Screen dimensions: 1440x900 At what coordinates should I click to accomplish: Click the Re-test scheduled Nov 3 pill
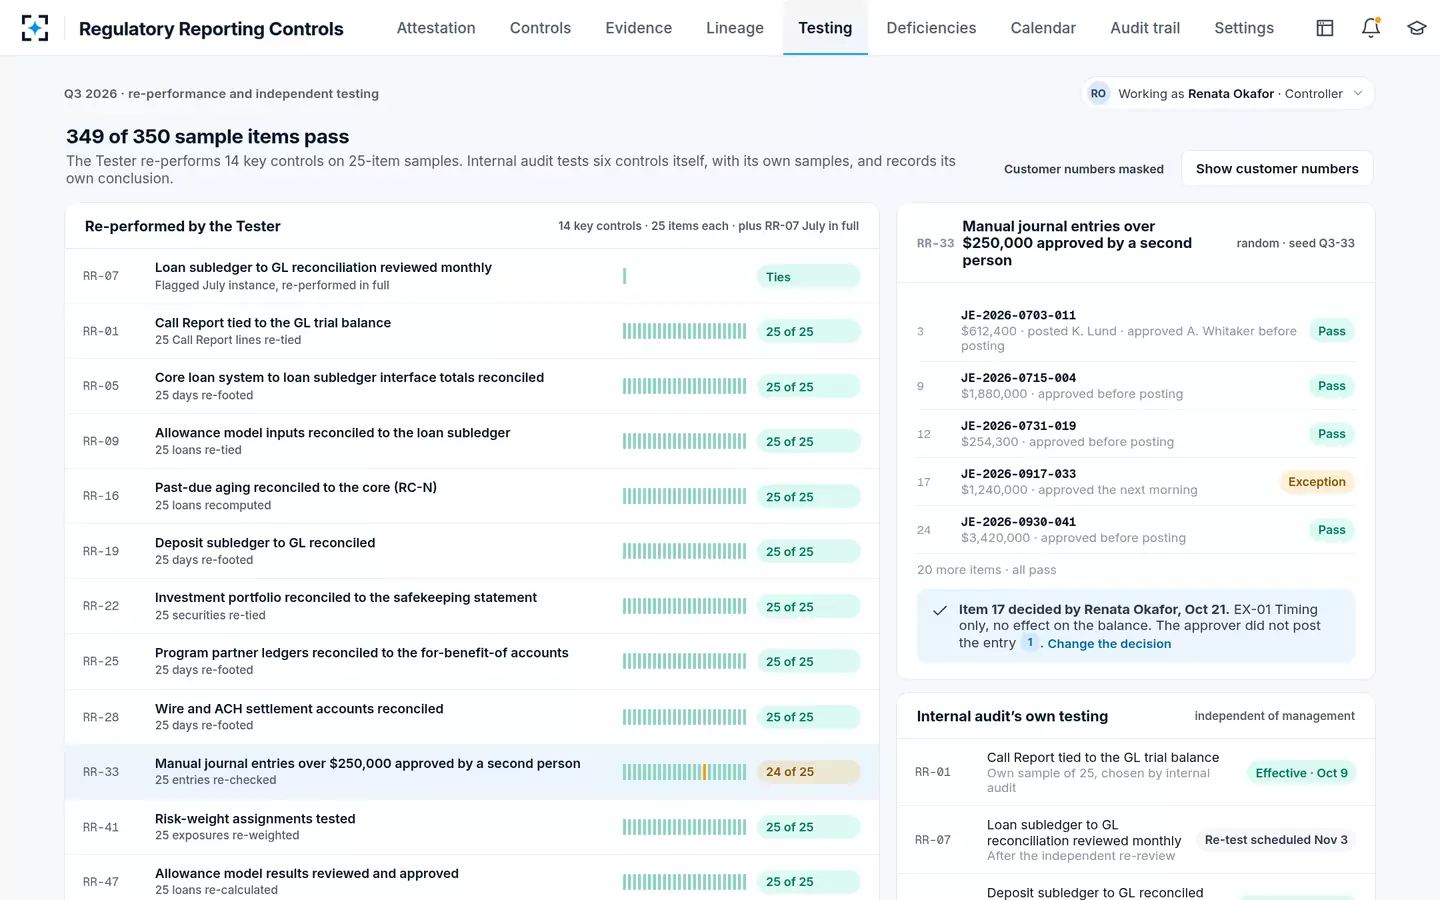pyautogui.click(x=1276, y=840)
